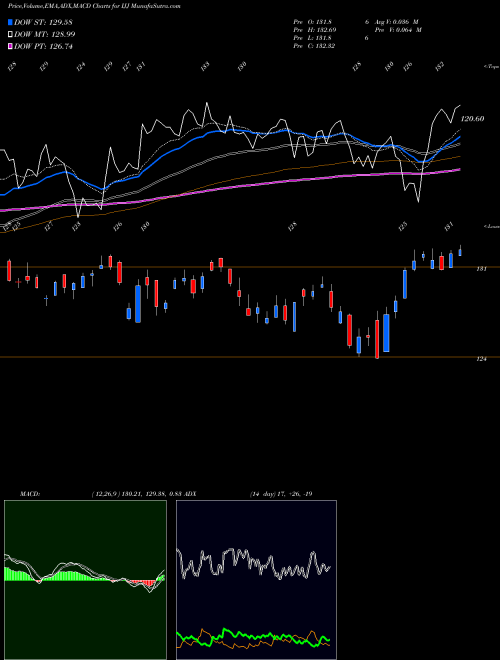Image resolution: width=500 pixels, height=660 pixels.
Task: Click the ADX values '(14 day) 17, +26, -19'
Action: [281, 494]
